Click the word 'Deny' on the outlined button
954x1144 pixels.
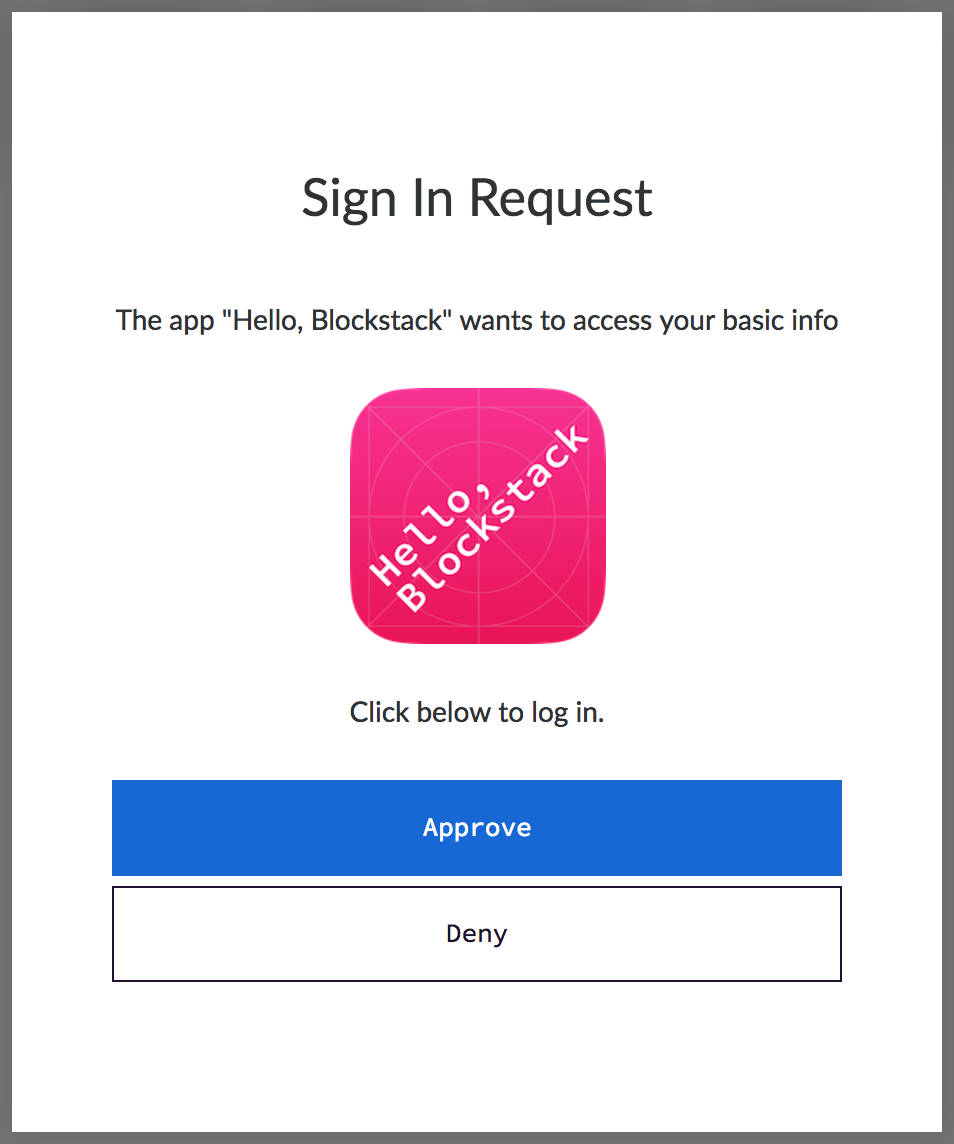coord(477,933)
